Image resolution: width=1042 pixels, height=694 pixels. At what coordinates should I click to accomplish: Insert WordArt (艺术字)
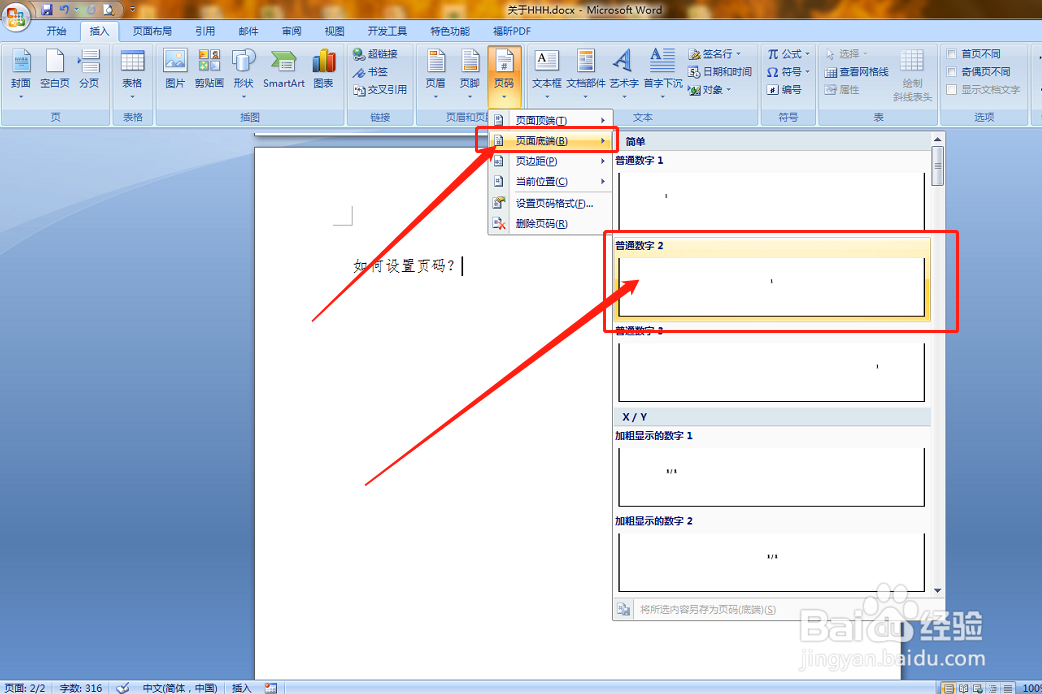pos(623,73)
